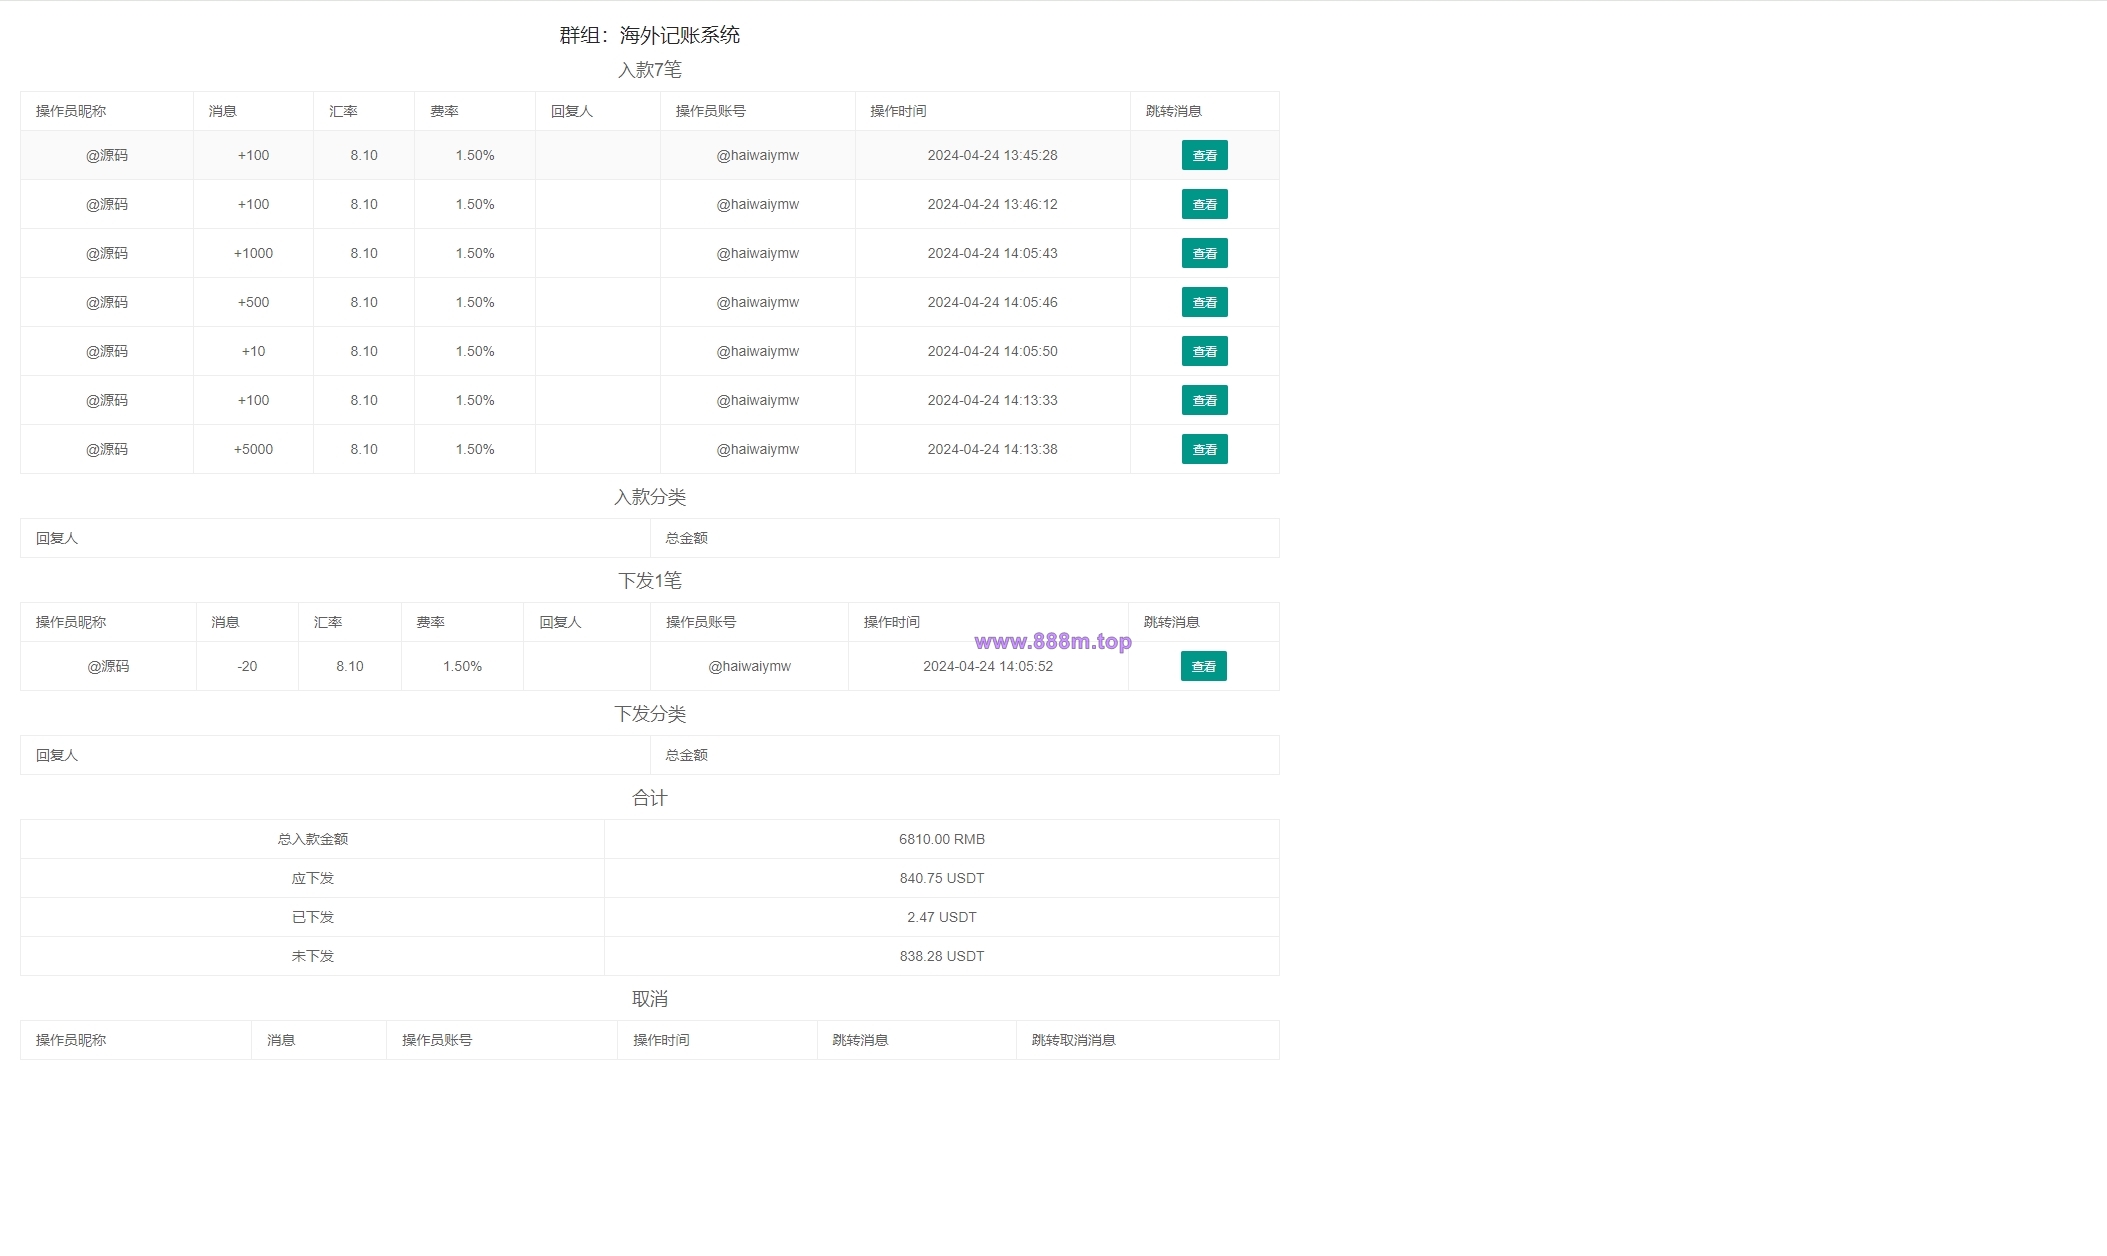This screenshot has height=1256, width=2107.
Task: Click the 下发分类 section heading
Action: coord(649,714)
